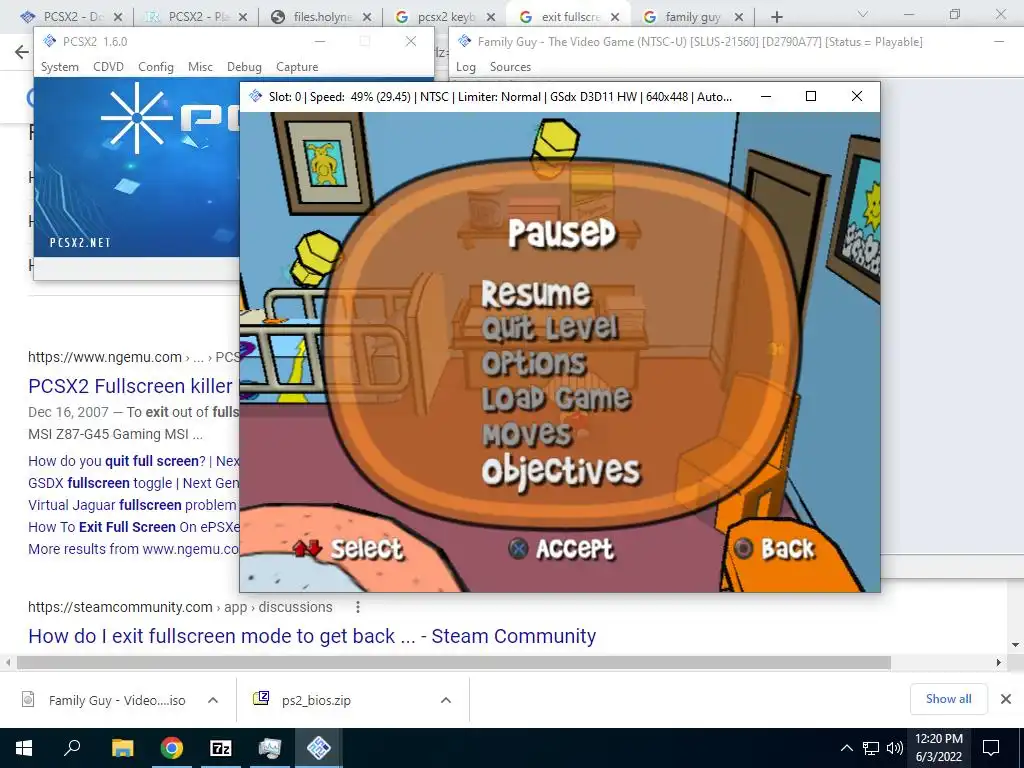Maximize the game render window
This screenshot has height=768, width=1024.
810,96
